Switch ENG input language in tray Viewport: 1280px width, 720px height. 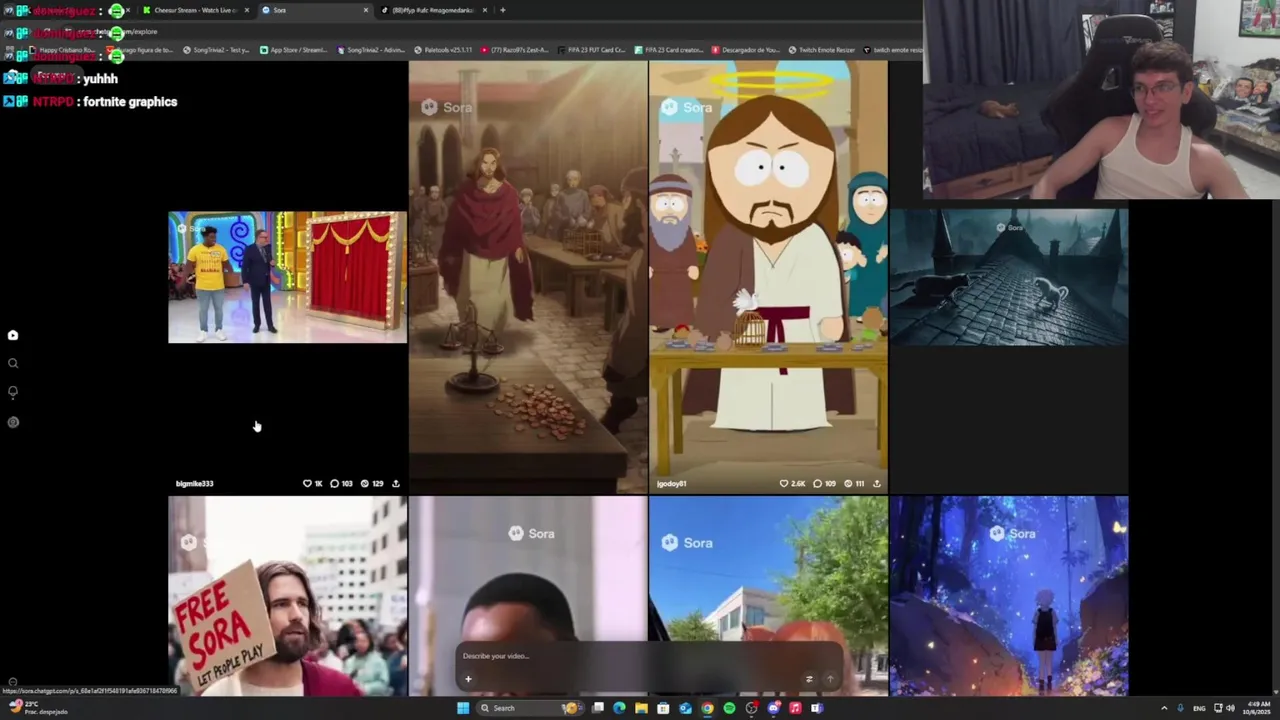click(x=1199, y=708)
